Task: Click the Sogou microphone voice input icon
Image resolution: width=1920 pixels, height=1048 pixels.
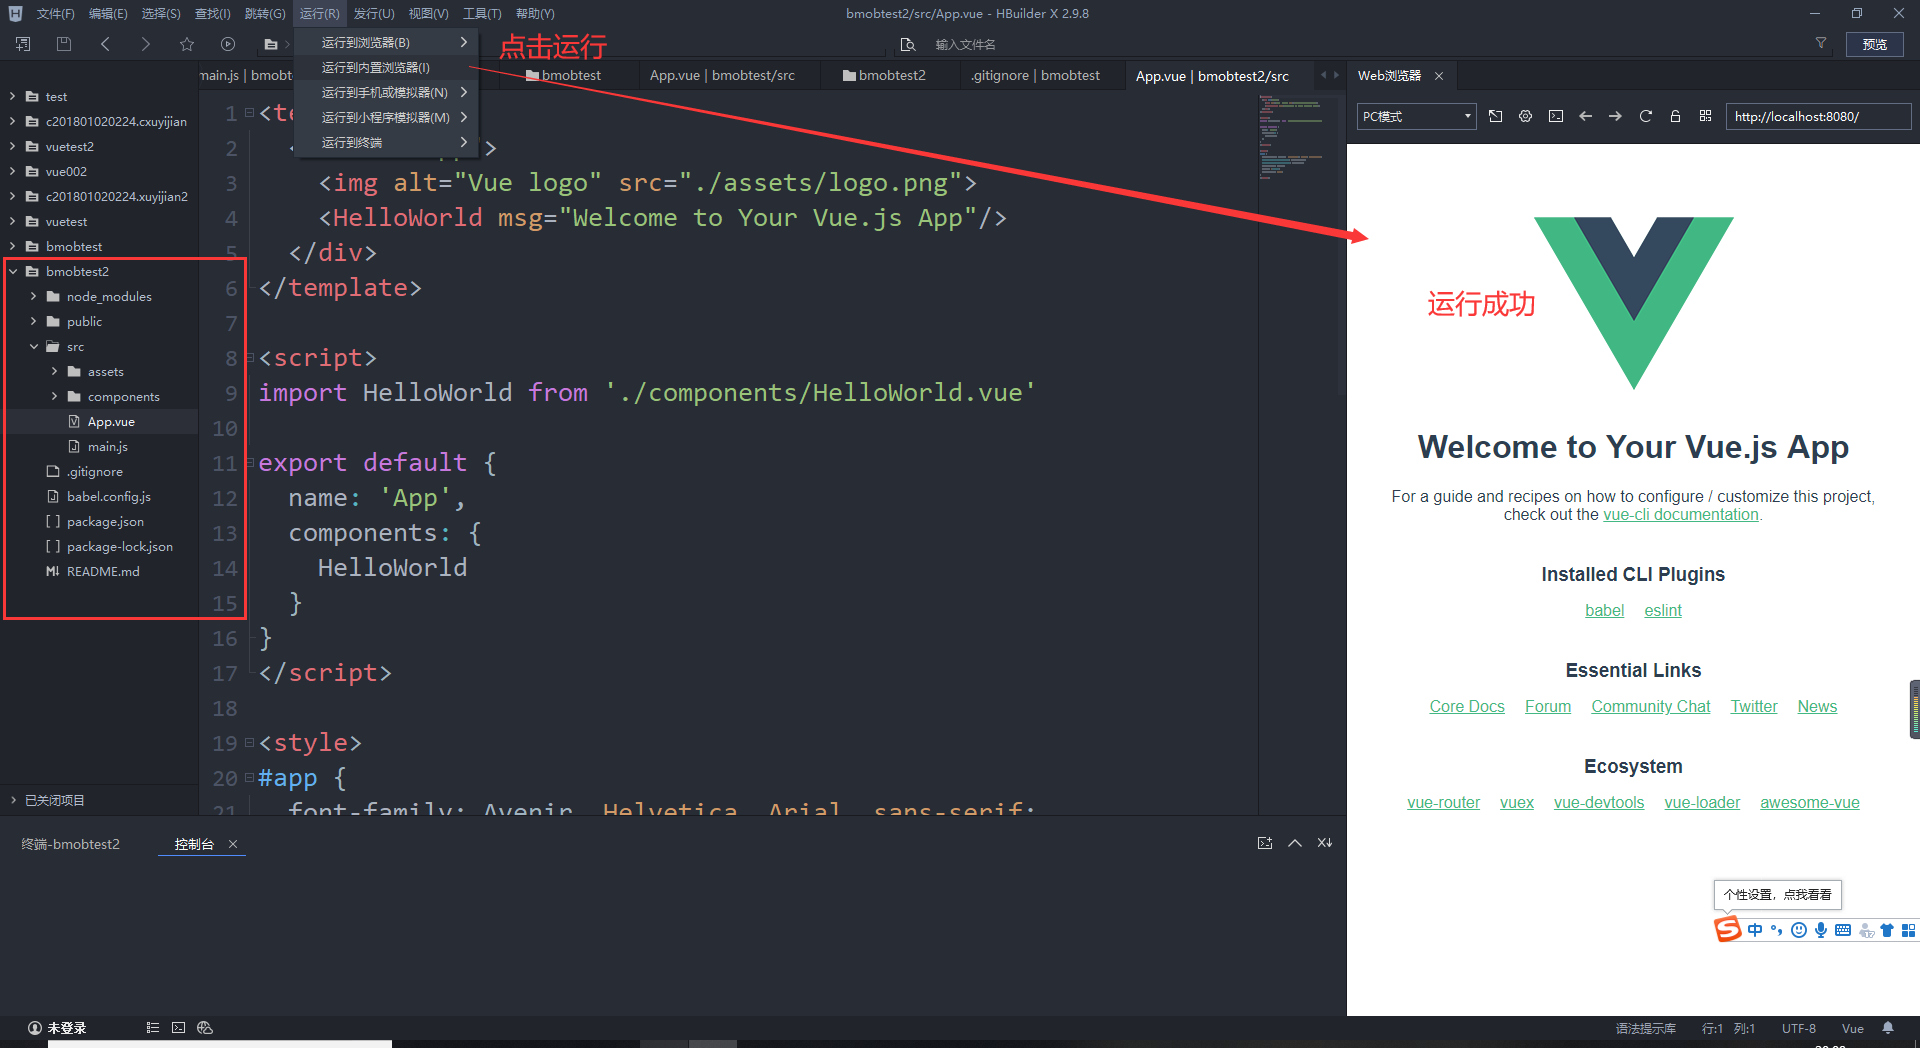Action: pyautogui.click(x=1821, y=930)
